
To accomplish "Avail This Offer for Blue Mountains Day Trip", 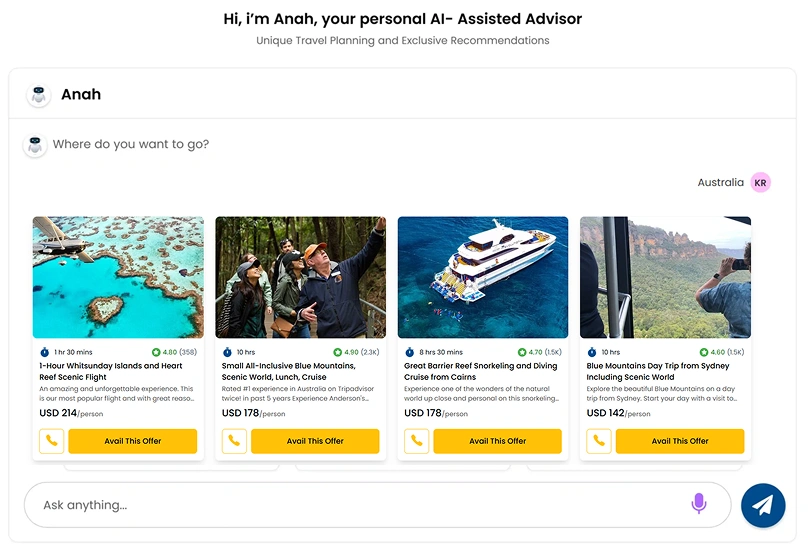I will coord(680,441).
